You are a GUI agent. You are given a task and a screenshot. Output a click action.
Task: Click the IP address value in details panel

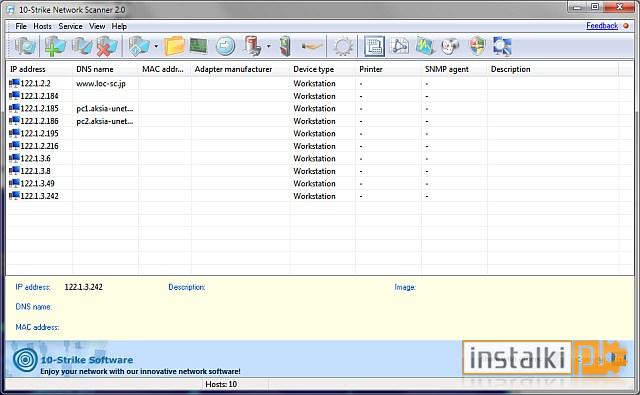pyautogui.click(x=84, y=287)
